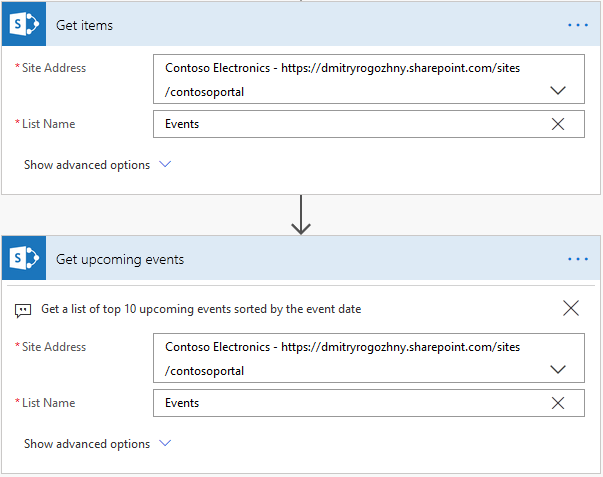This screenshot has width=603, height=477.
Task: Click SharePoint icon on Get upcoming events
Action: point(24,258)
